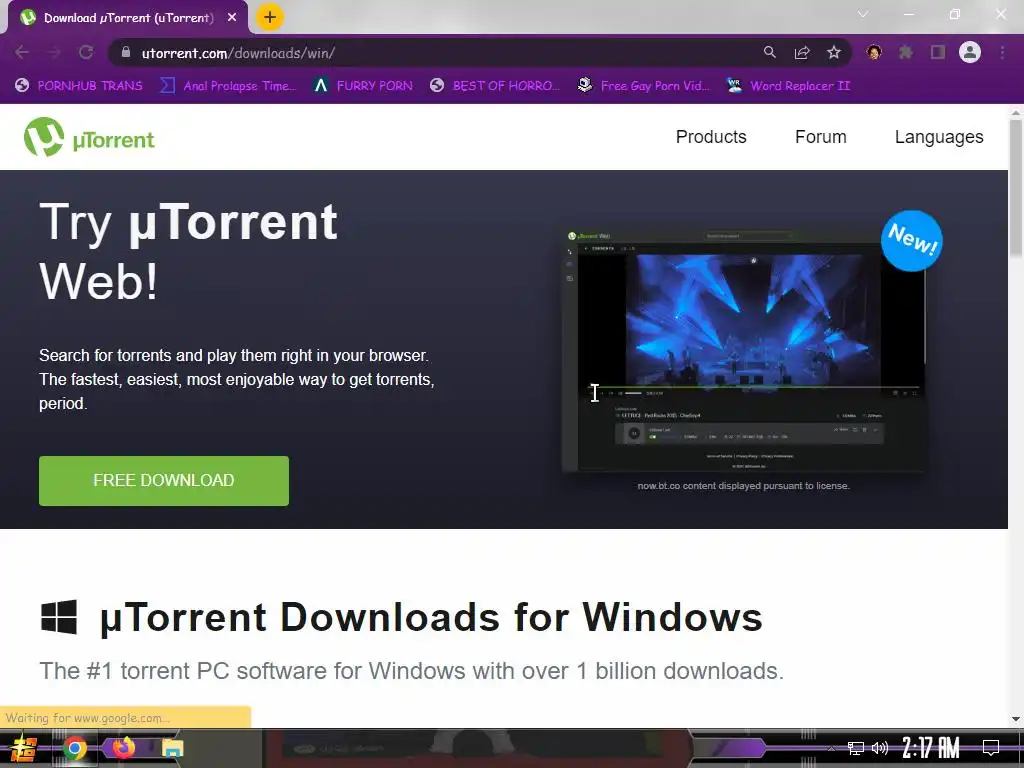Go back with the browser back arrow

22,53
